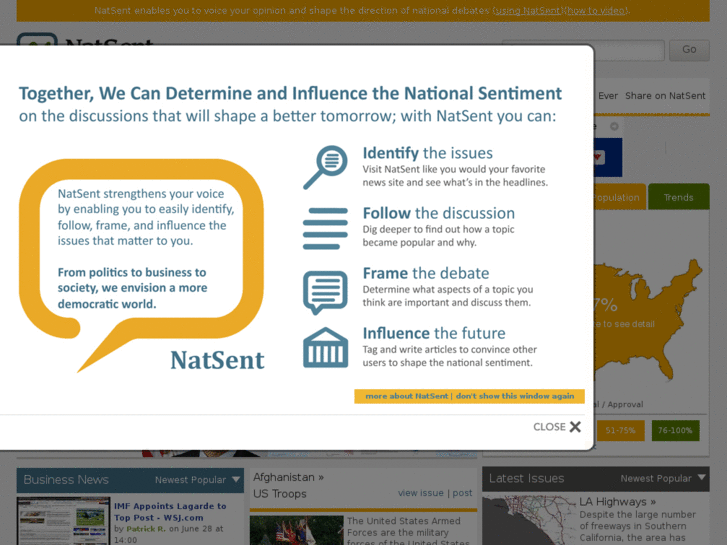Open Patrick R. author profile link
The height and width of the screenshot is (545, 727).
pos(146,529)
